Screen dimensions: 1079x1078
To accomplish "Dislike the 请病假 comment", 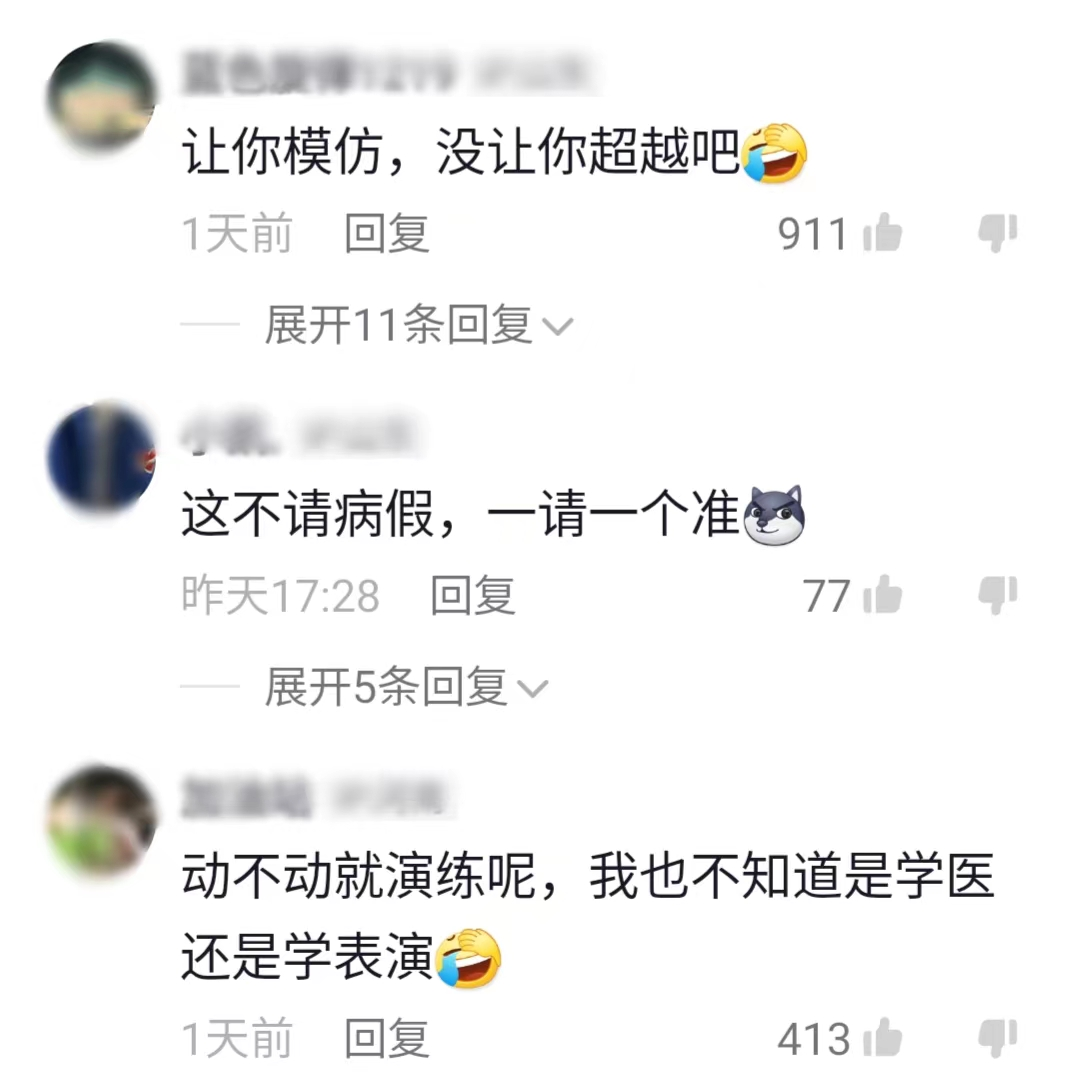I will [x=998, y=595].
